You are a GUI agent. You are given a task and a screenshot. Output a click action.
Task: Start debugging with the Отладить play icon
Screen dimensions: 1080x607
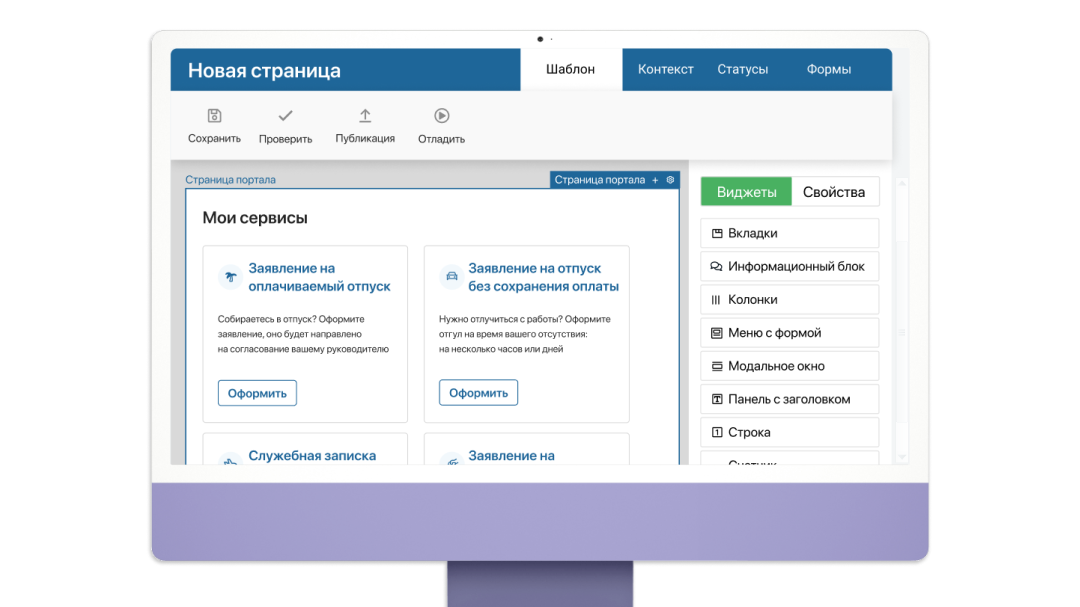pyautogui.click(x=441, y=116)
